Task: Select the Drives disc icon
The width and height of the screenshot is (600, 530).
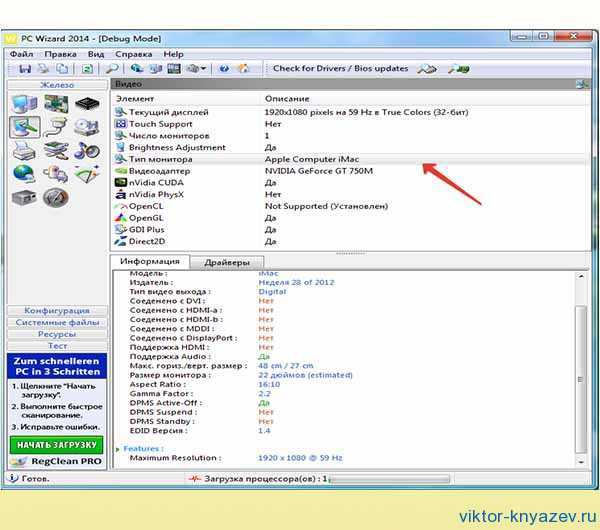Action: click(x=87, y=127)
